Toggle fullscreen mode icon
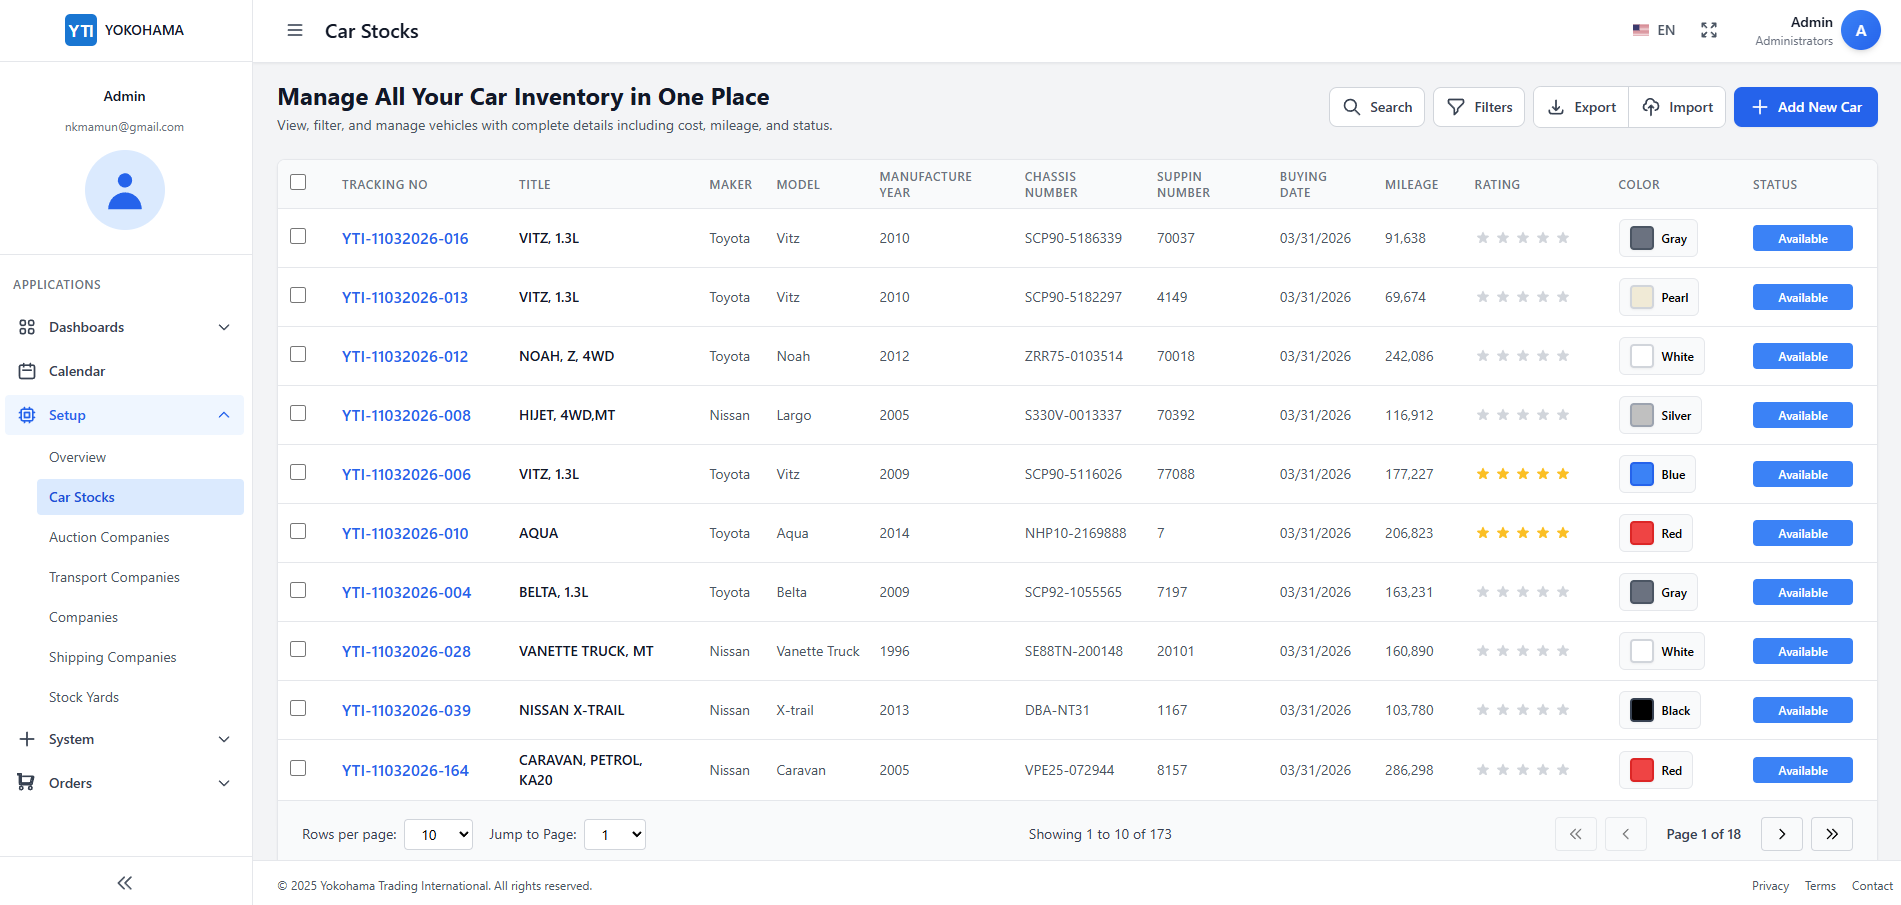Image resolution: width=1901 pixels, height=905 pixels. pyautogui.click(x=1709, y=30)
